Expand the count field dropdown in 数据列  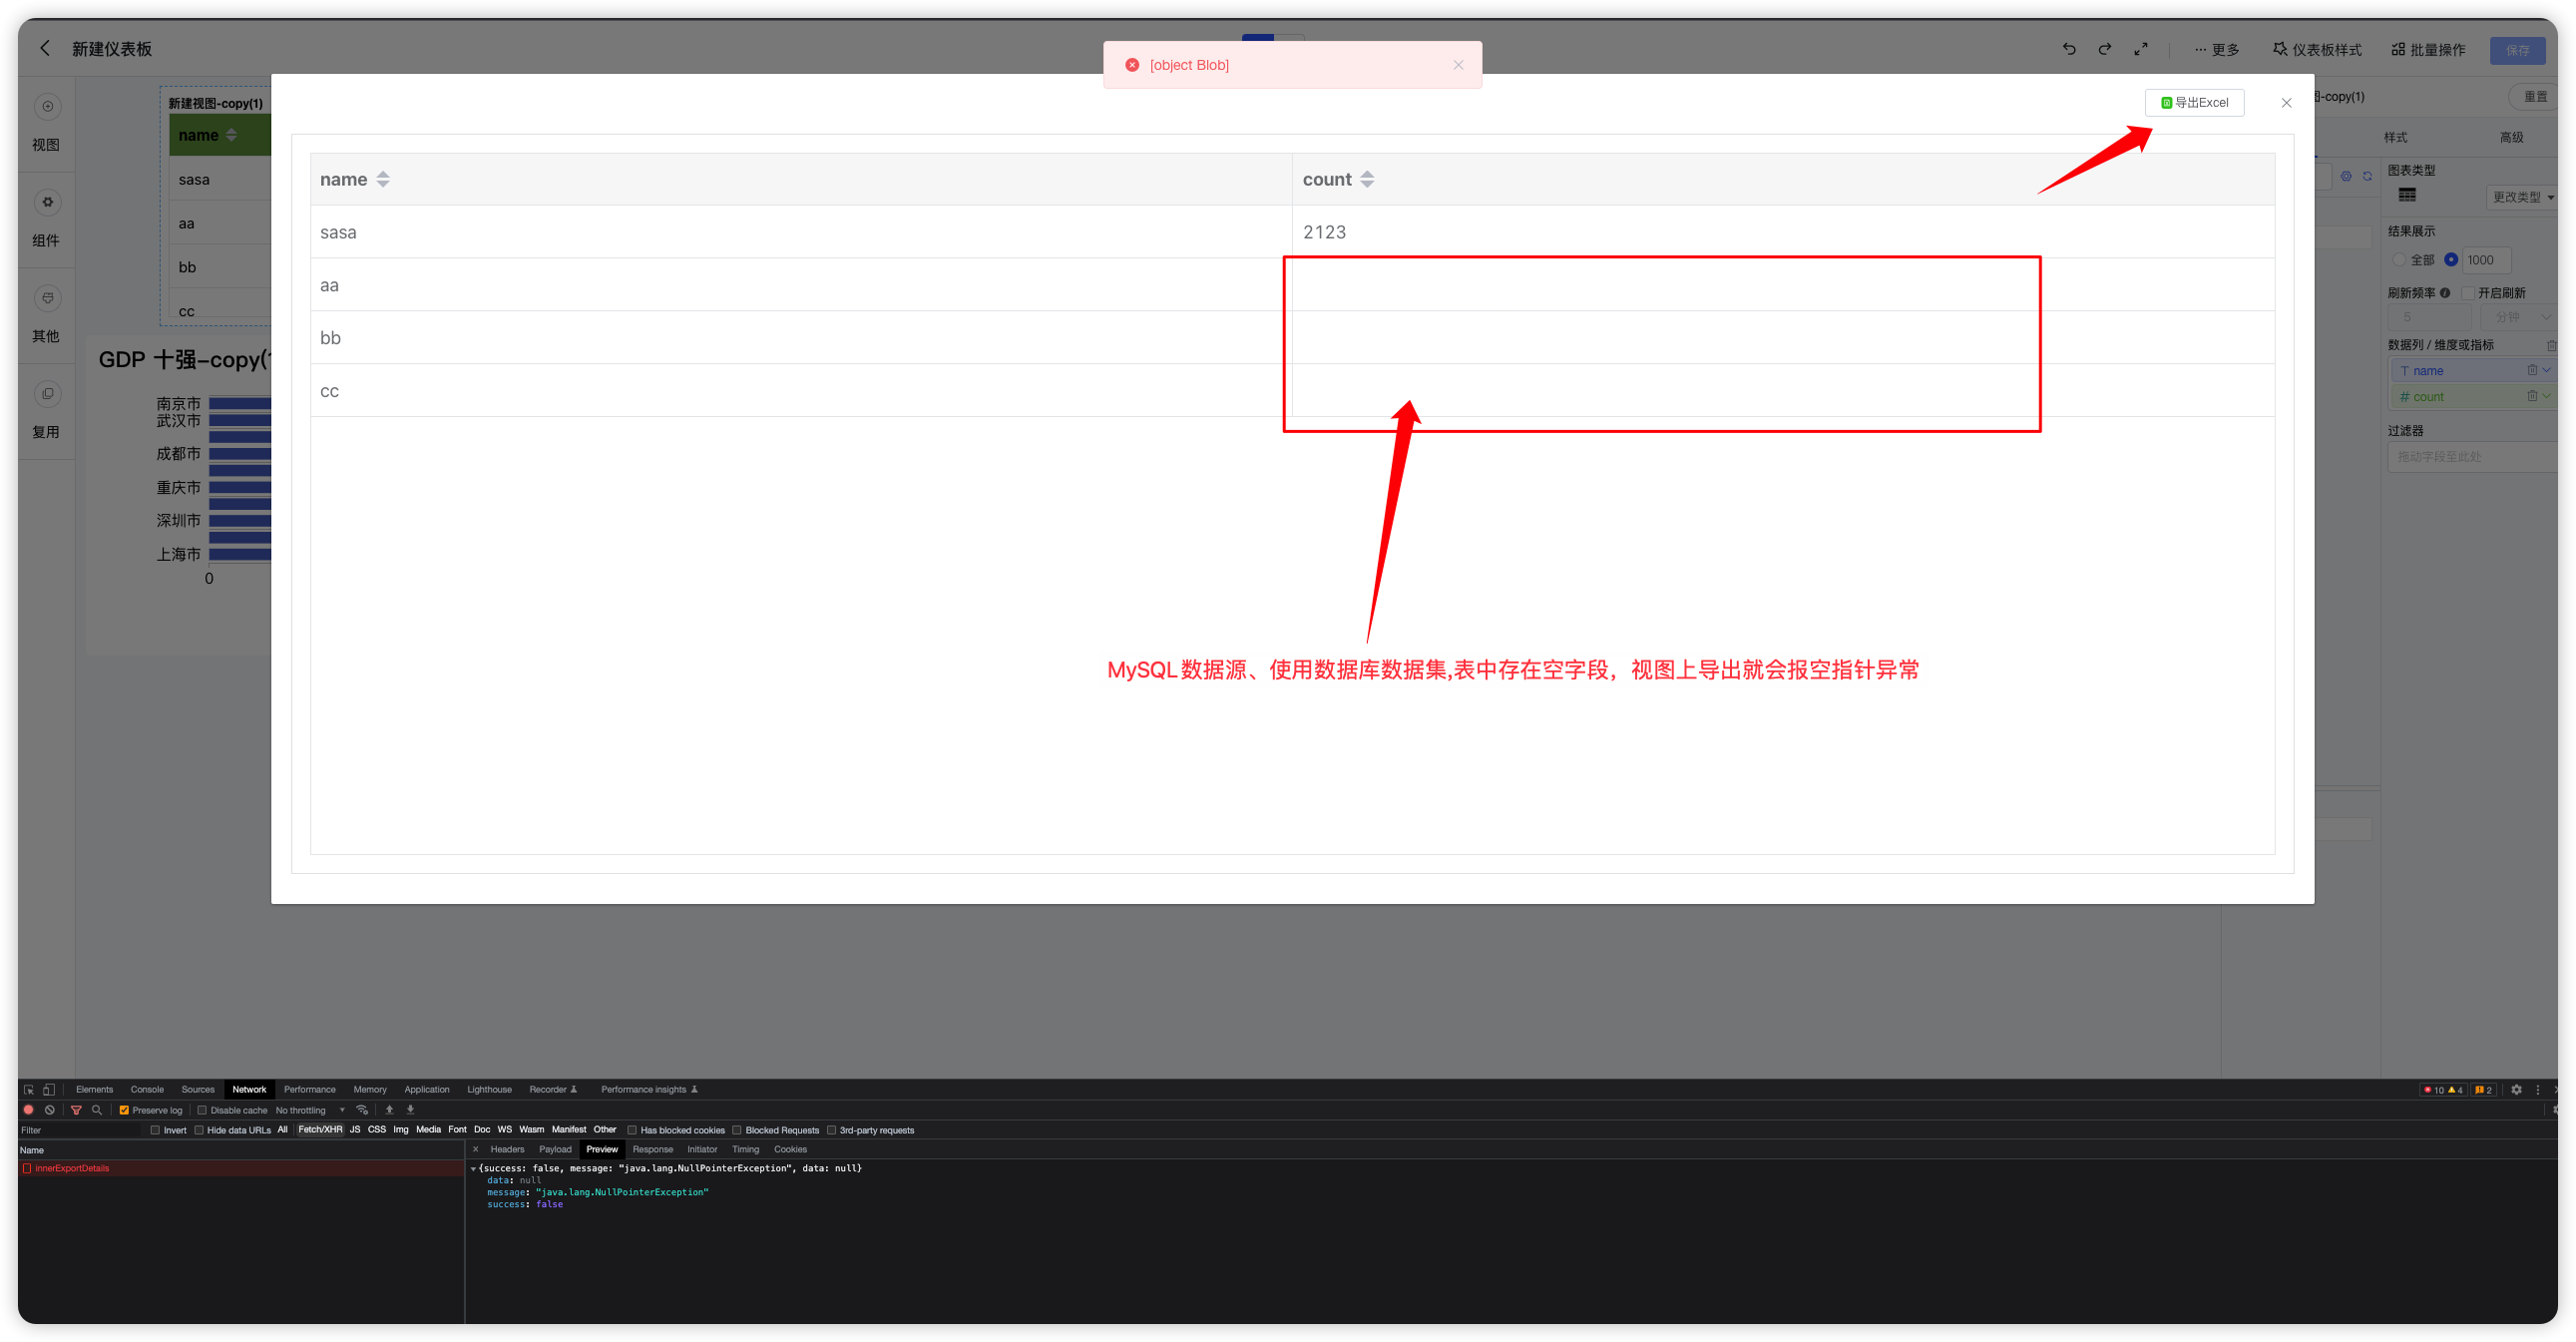coord(2546,396)
